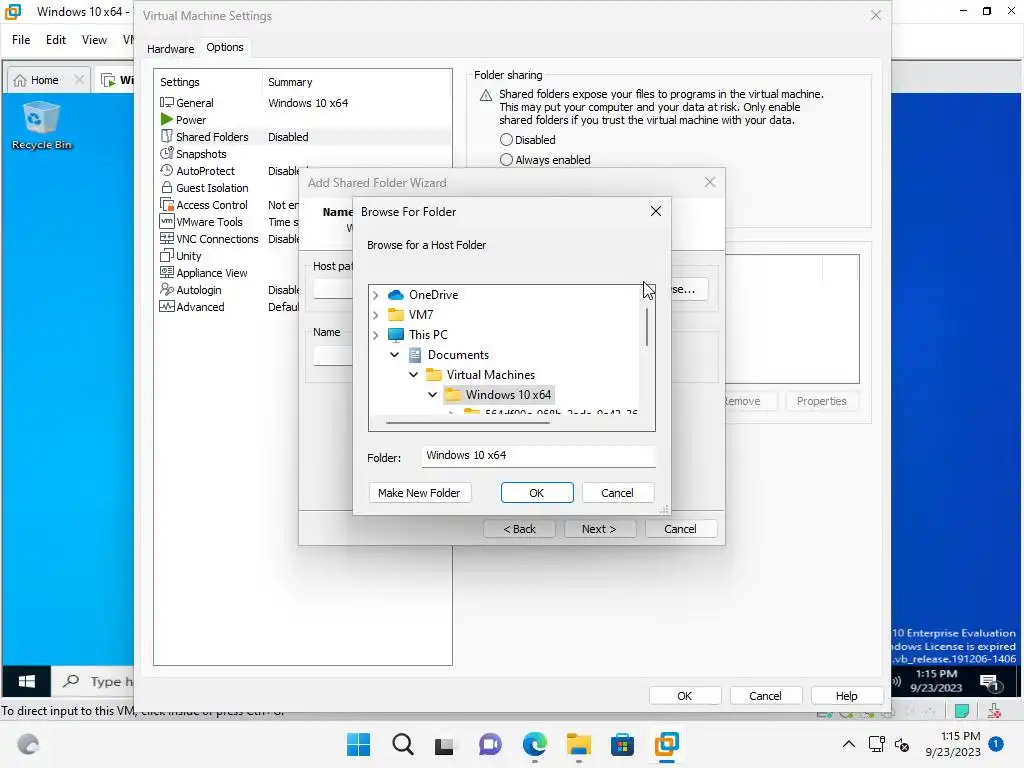1024x768 pixels.
Task: Open the File menu in VMware
Action: tap(21, 40)
